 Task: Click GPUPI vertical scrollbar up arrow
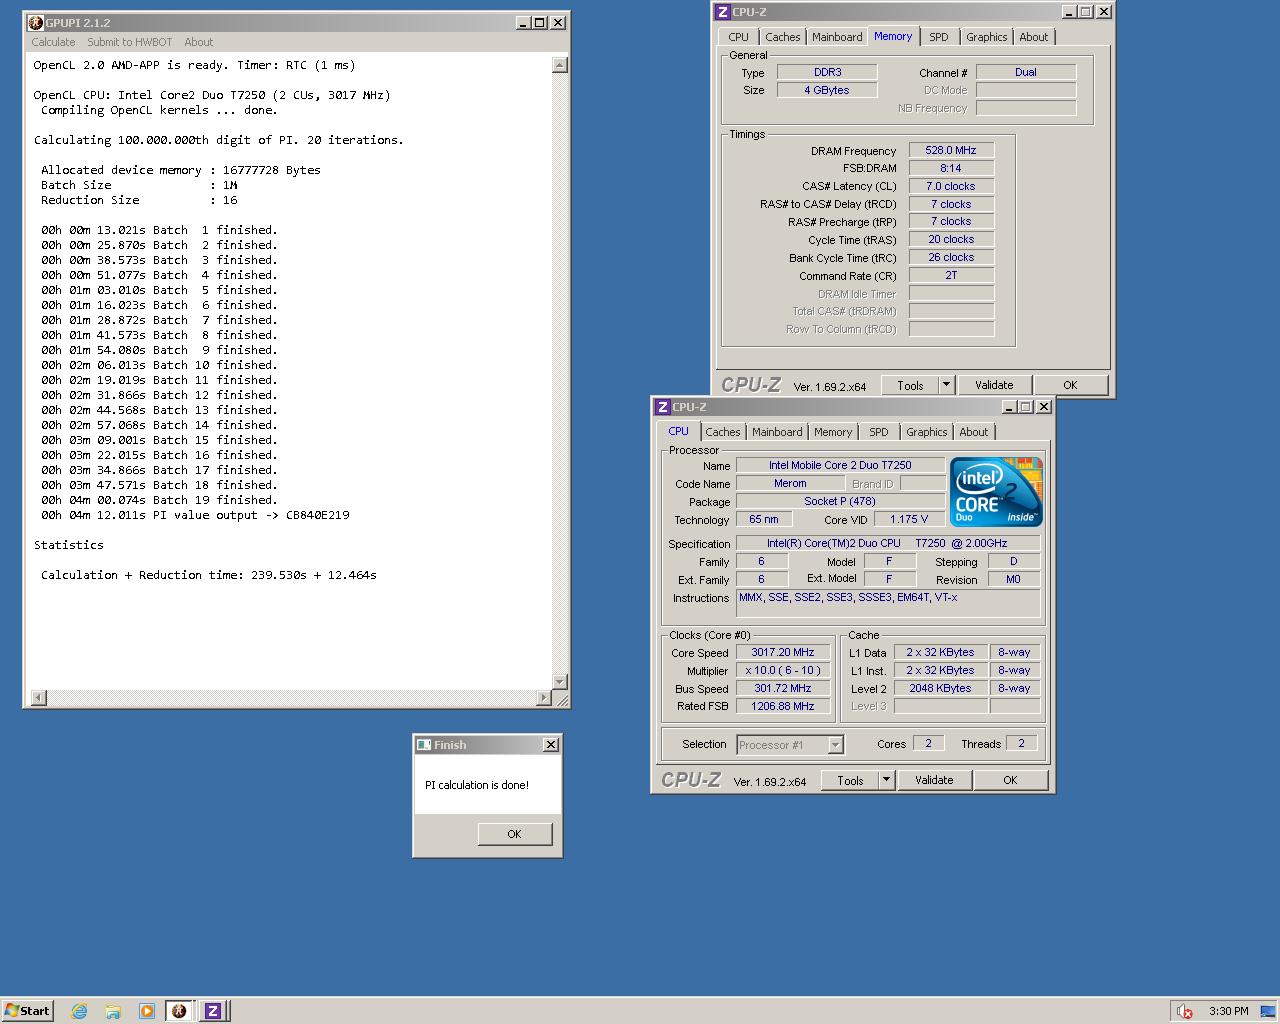click(x=560, y=65)
